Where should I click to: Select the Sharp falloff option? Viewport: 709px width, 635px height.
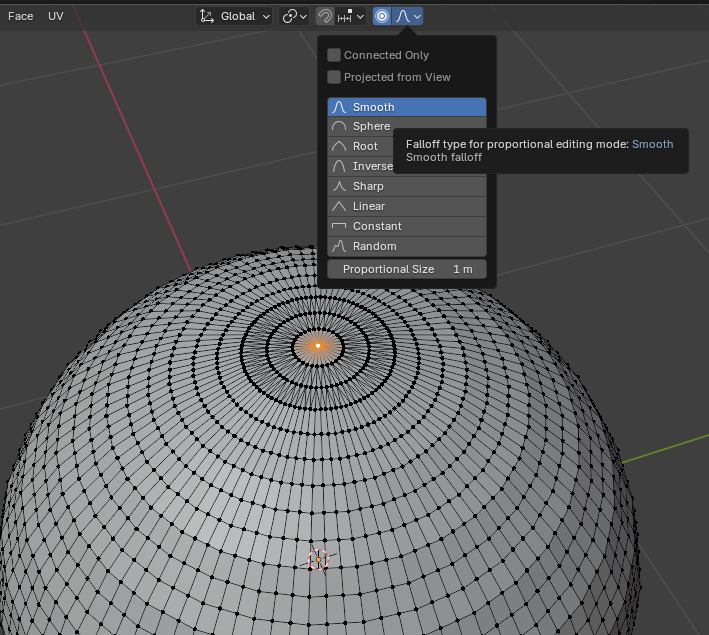(x=407, y=186)
